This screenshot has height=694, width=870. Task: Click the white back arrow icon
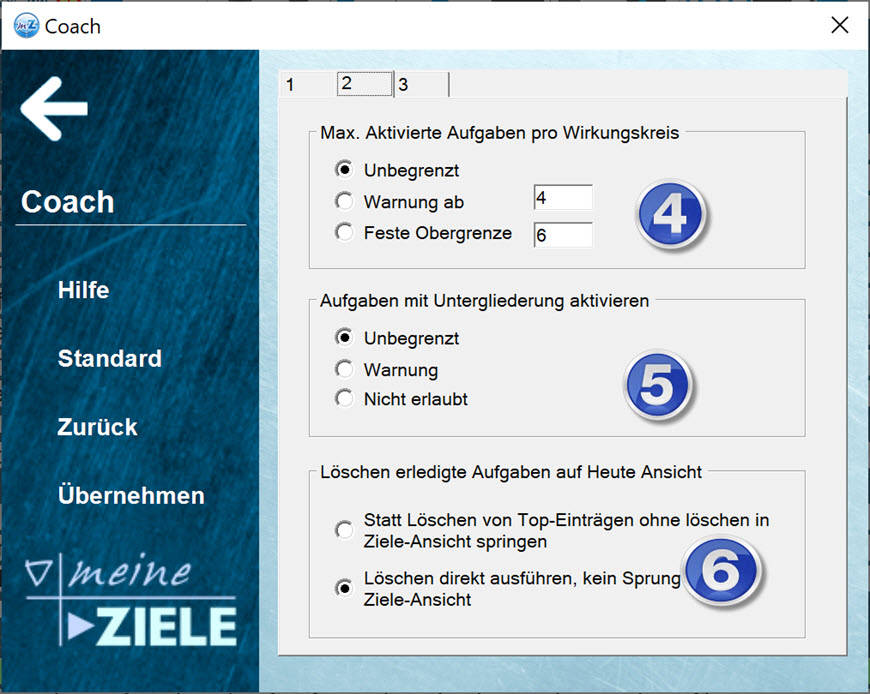click(54, 108)
